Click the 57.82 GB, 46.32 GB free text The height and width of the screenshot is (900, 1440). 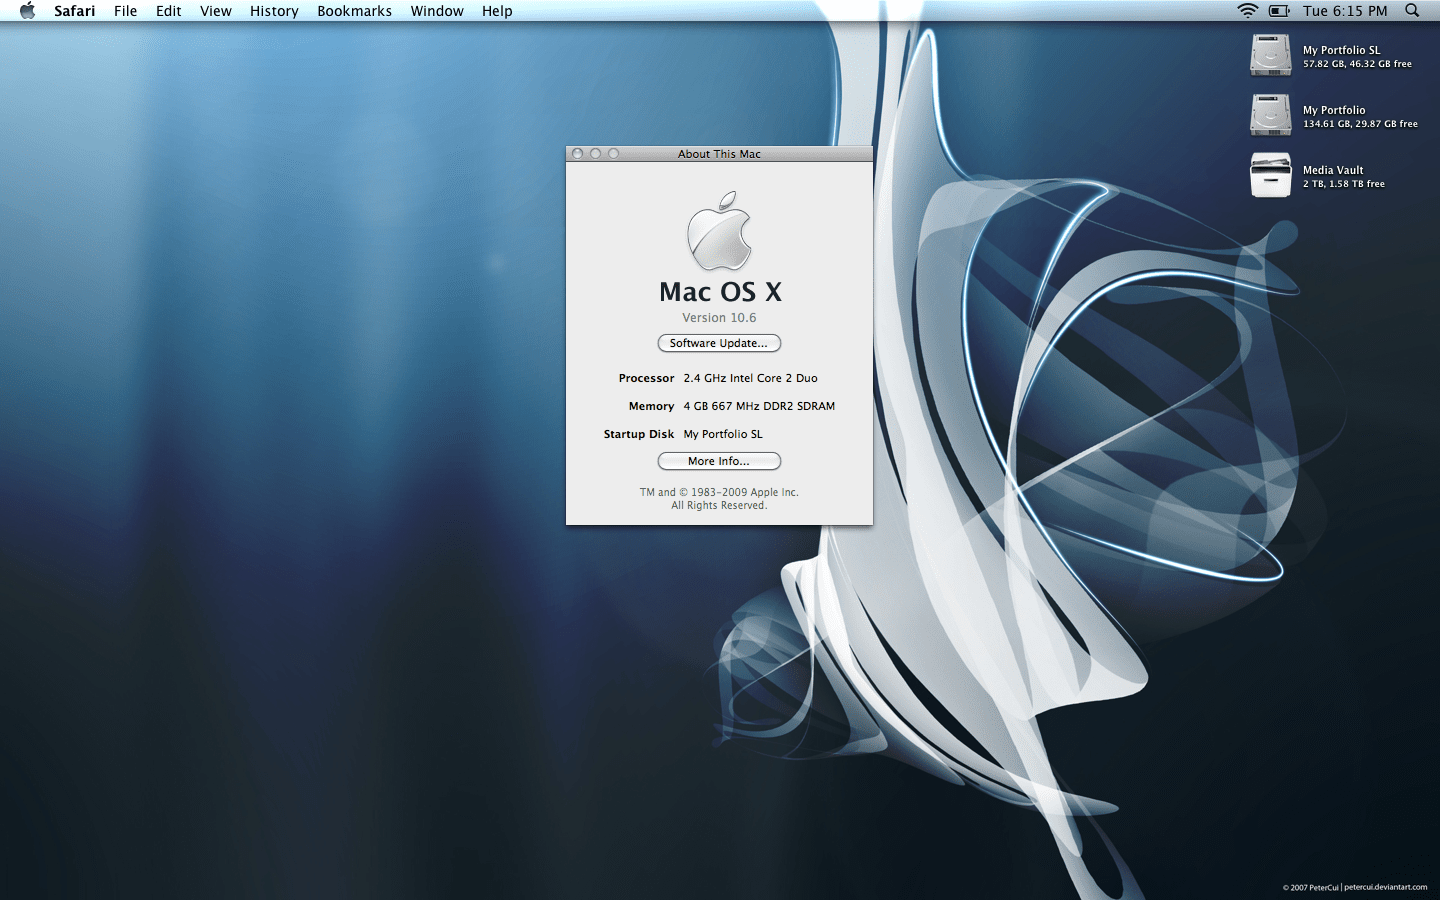coord(1357,64)
